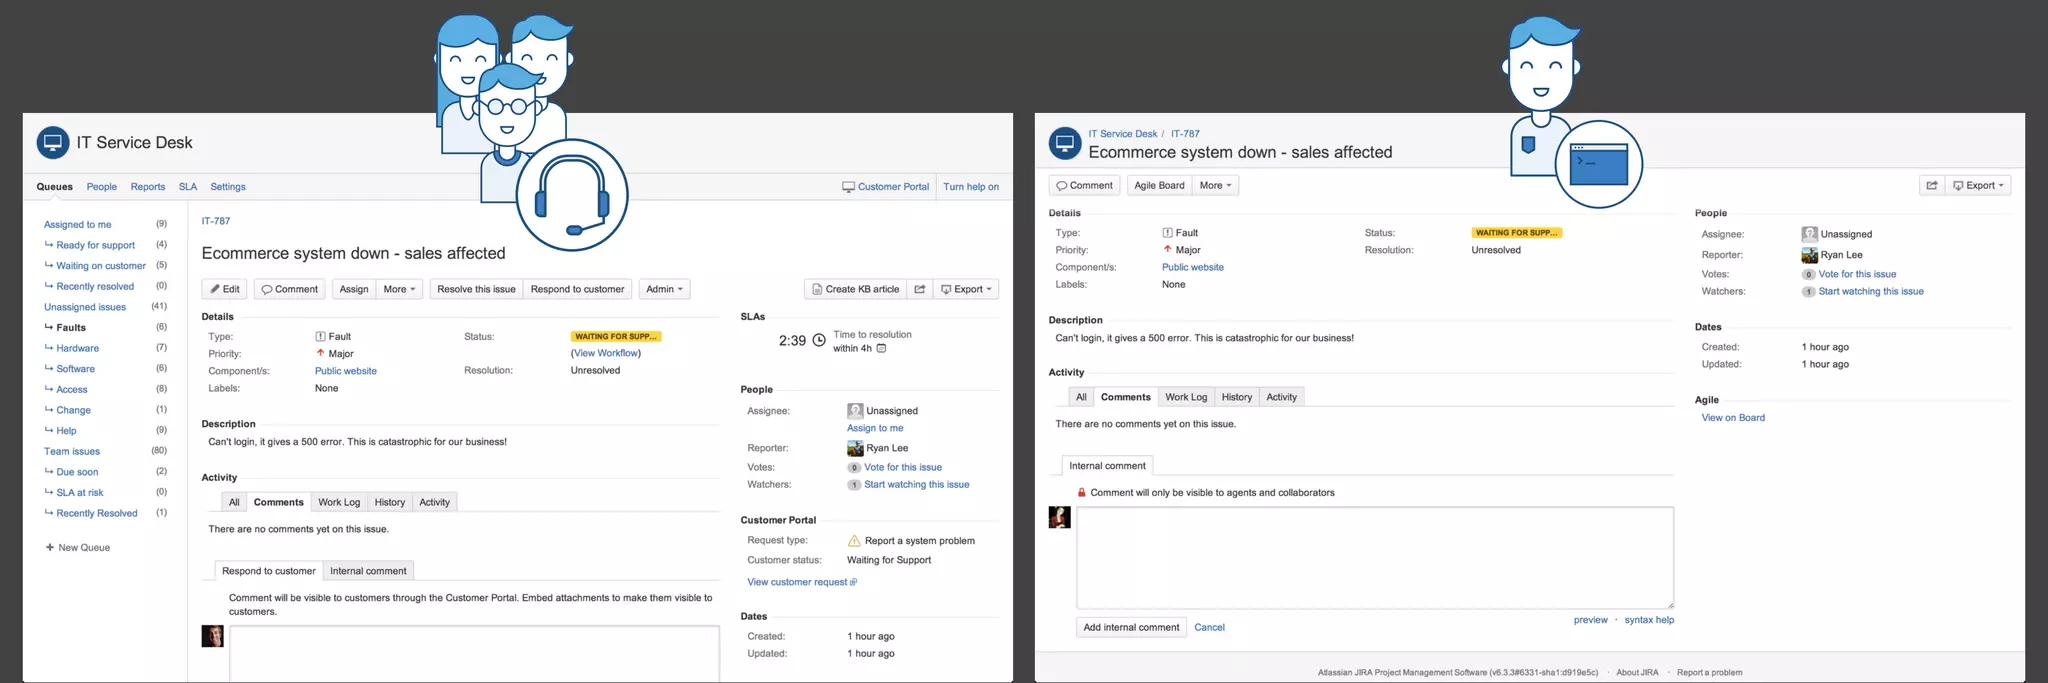This screenshot has width=2048, height=683.
Task: Toggle 'Turn help on' in the top bar
Action: pos(970,187)
